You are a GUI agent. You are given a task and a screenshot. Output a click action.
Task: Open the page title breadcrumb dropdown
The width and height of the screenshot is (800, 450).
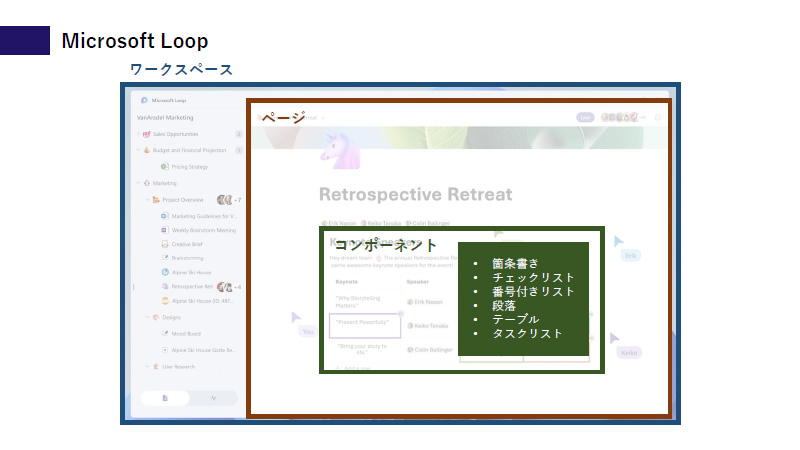tap(322, 118)
